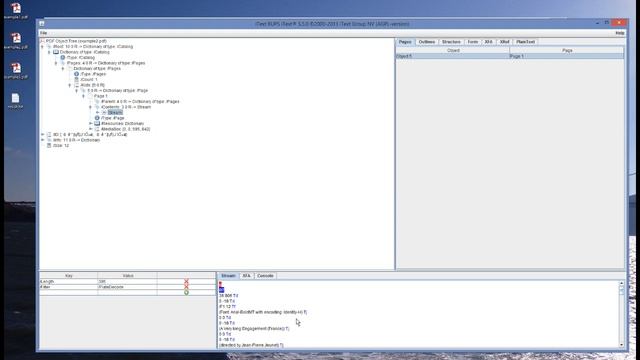Screen dimensions: 640x360
Task: Click the /FlateDecode value cell
Action: tap(127, 287)
